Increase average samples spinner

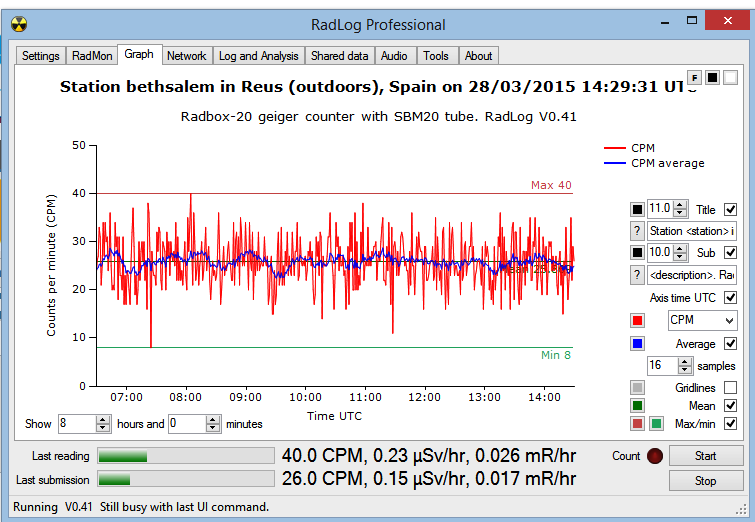click(685, 362)
